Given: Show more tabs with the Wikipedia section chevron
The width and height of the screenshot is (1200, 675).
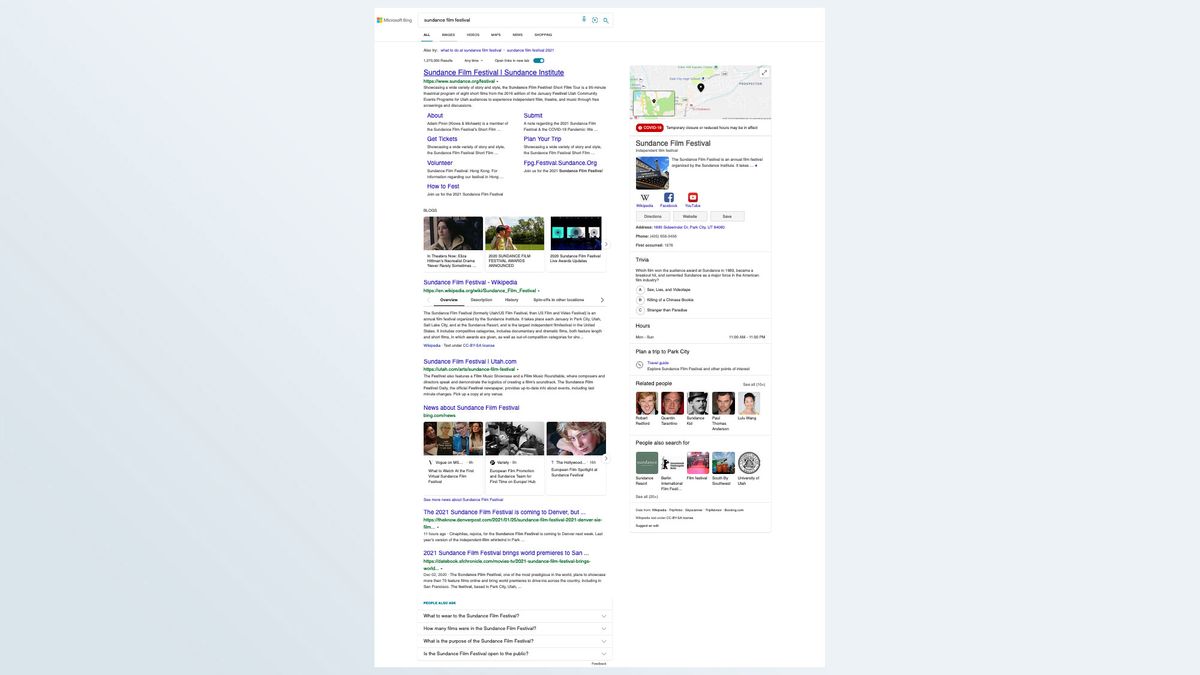Looking at the screenshot, I should pyautogui.click(x=603, y=299).
